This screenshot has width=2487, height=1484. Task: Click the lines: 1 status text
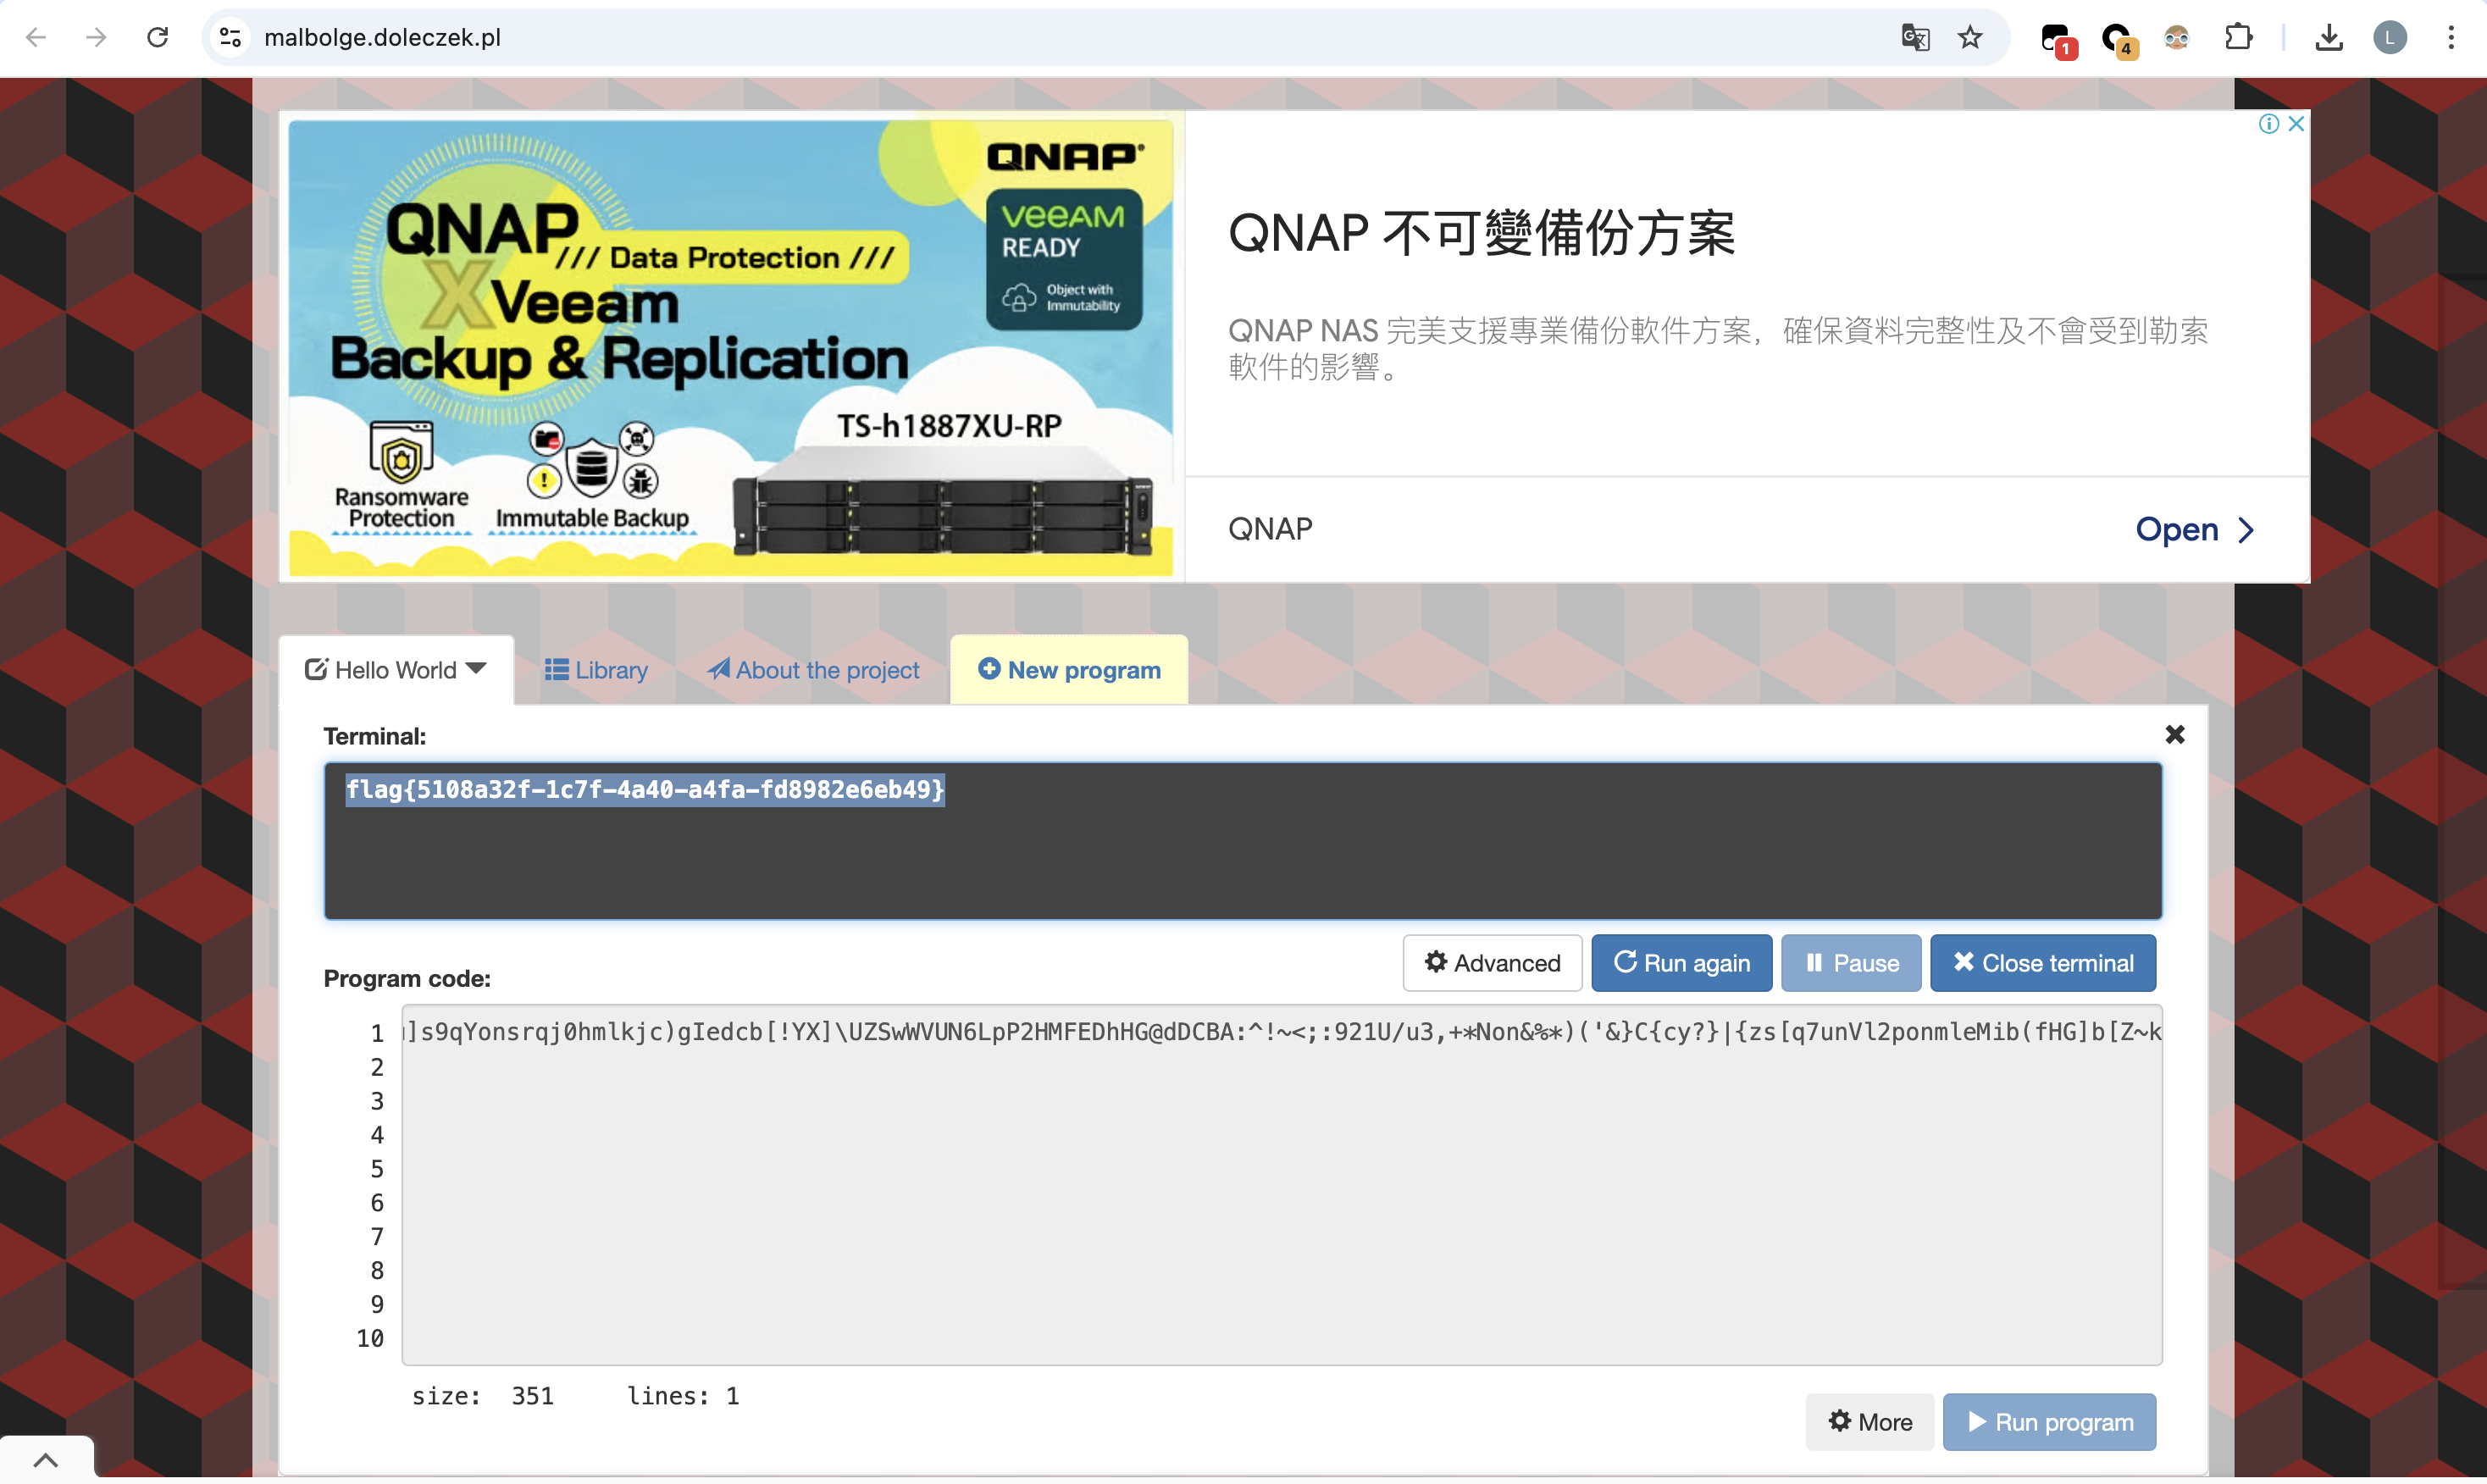[683, 1396]
